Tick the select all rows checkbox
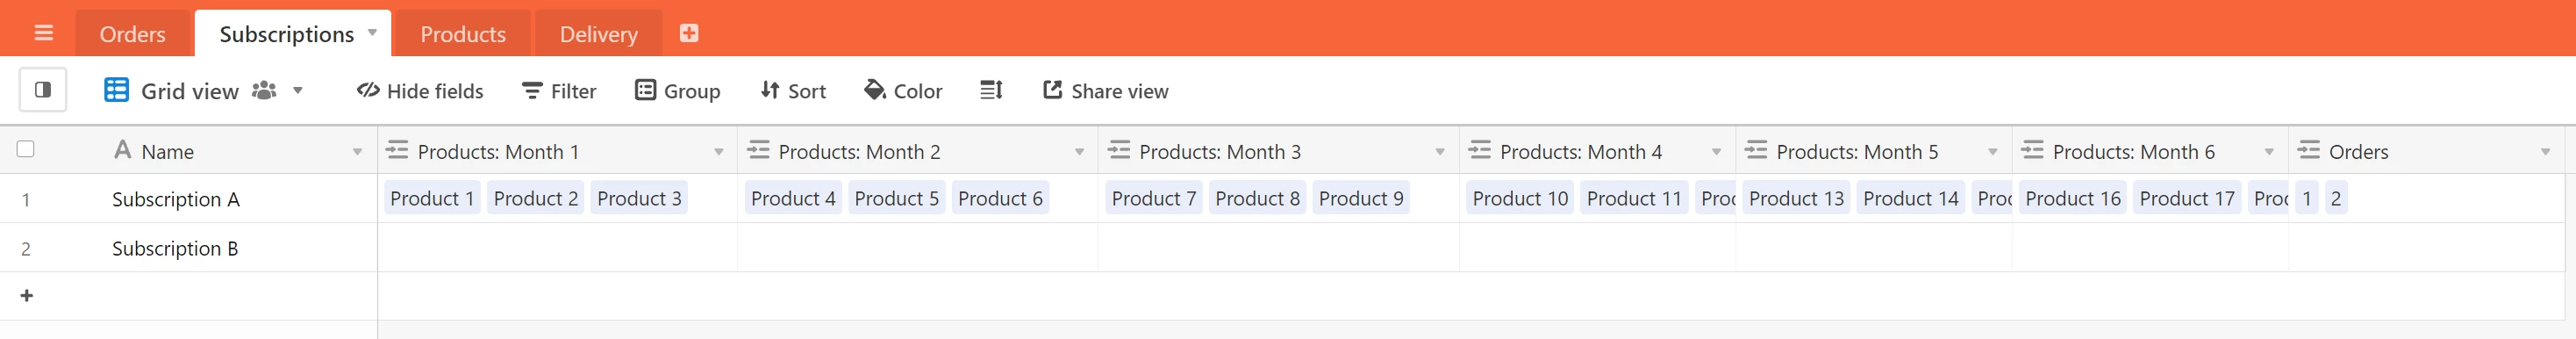This screenshot has height=339, width=2576. pos(26,149)
